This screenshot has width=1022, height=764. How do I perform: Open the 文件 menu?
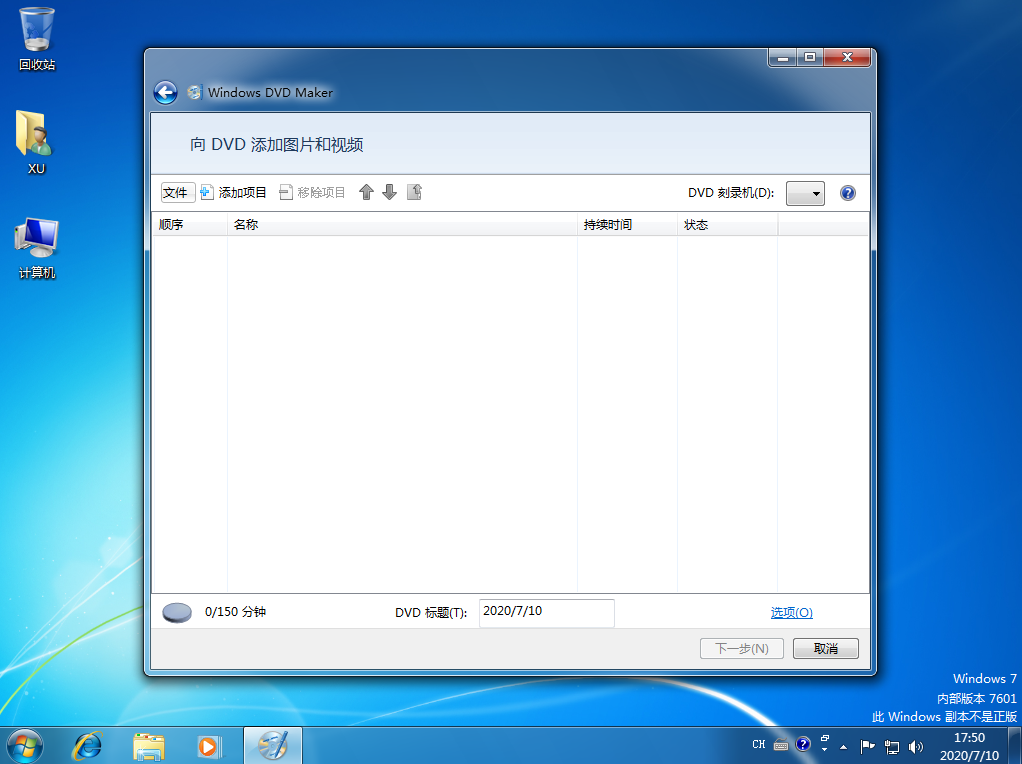click(x=177, y=192)
